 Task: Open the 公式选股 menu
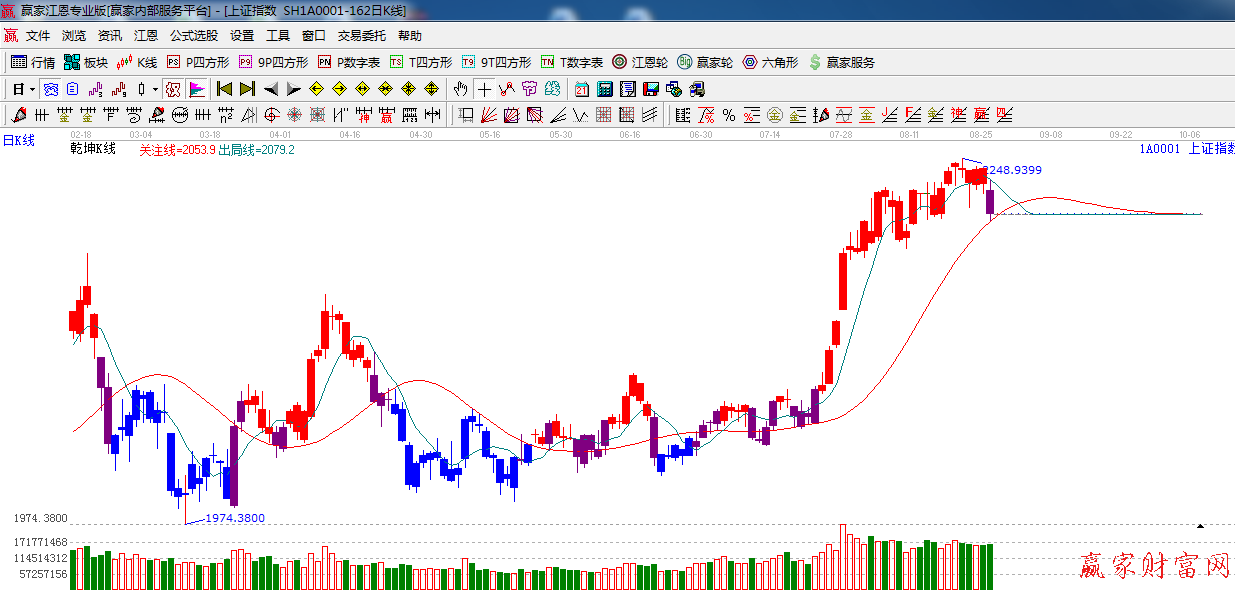[x=193, y=35]
